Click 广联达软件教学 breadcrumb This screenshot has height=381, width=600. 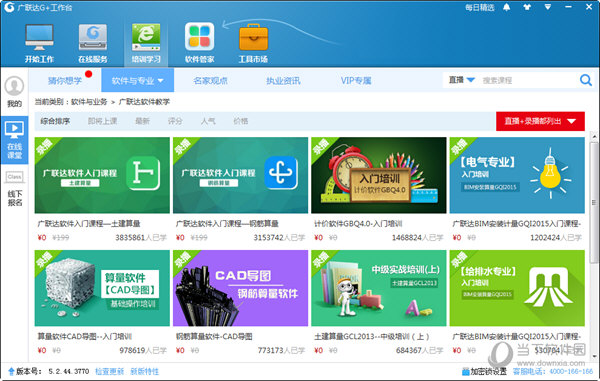coord(144,102)
